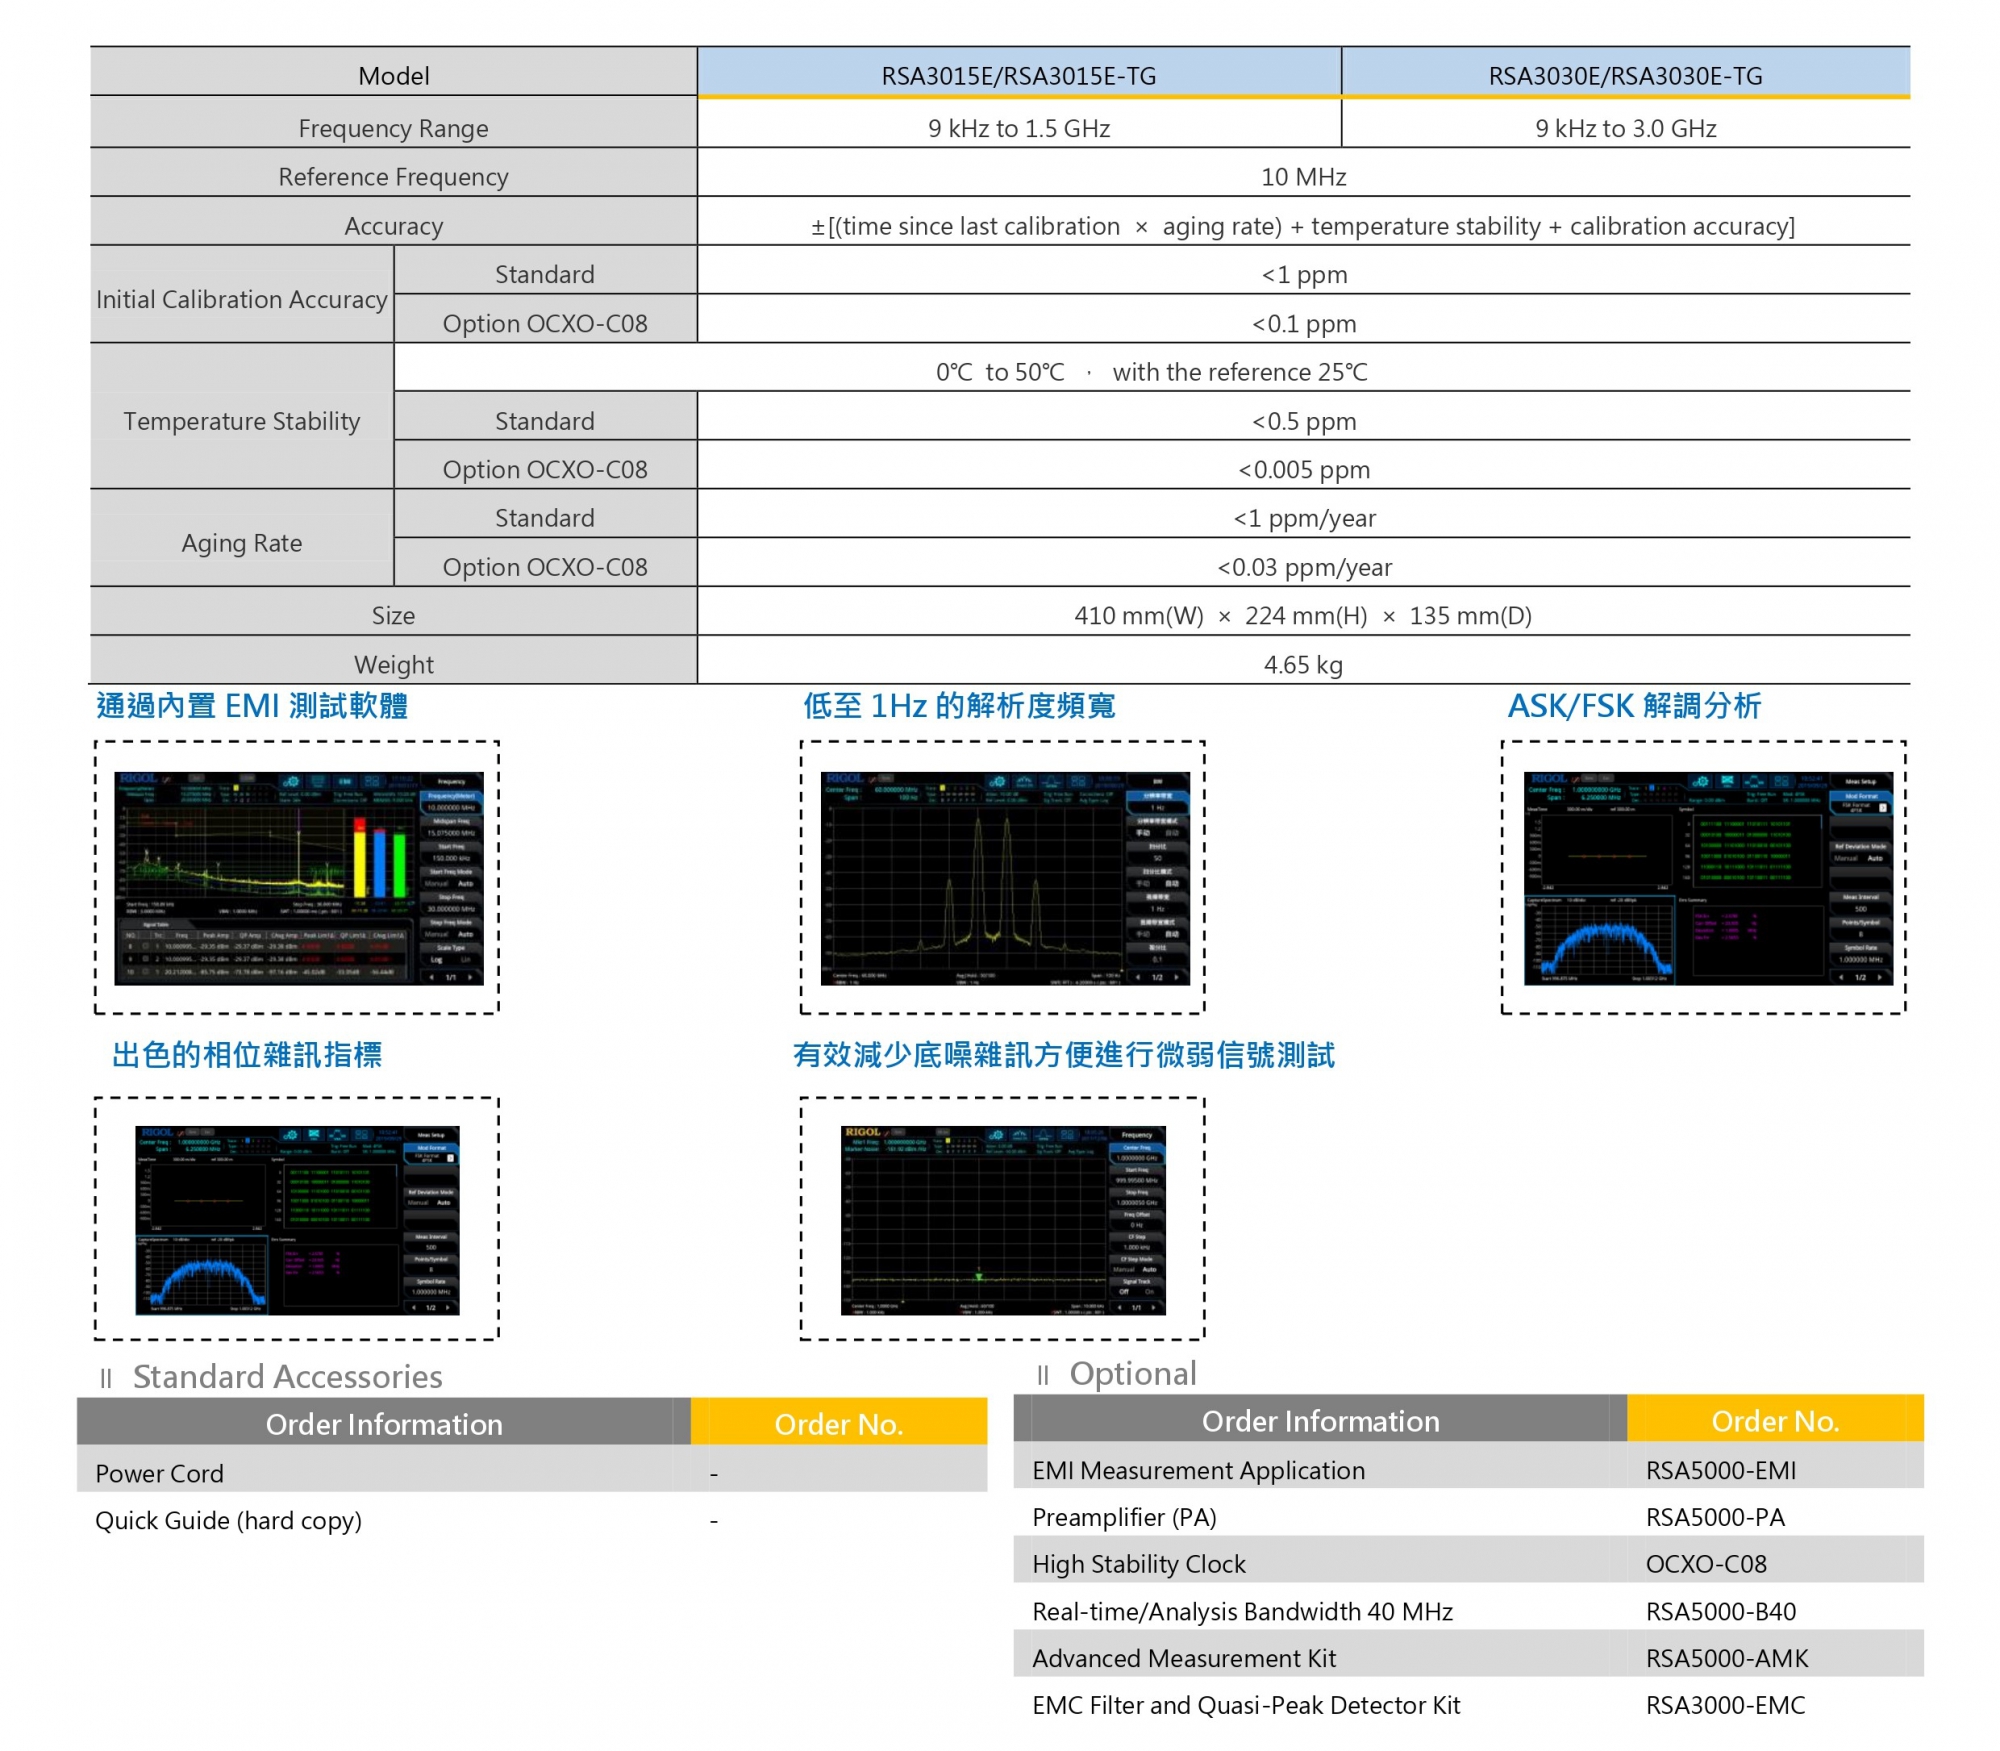Click the phase noise indicator screenshot thumbnail
The width and height of the screenshot is (2000, 1751).
(297, 1219)
